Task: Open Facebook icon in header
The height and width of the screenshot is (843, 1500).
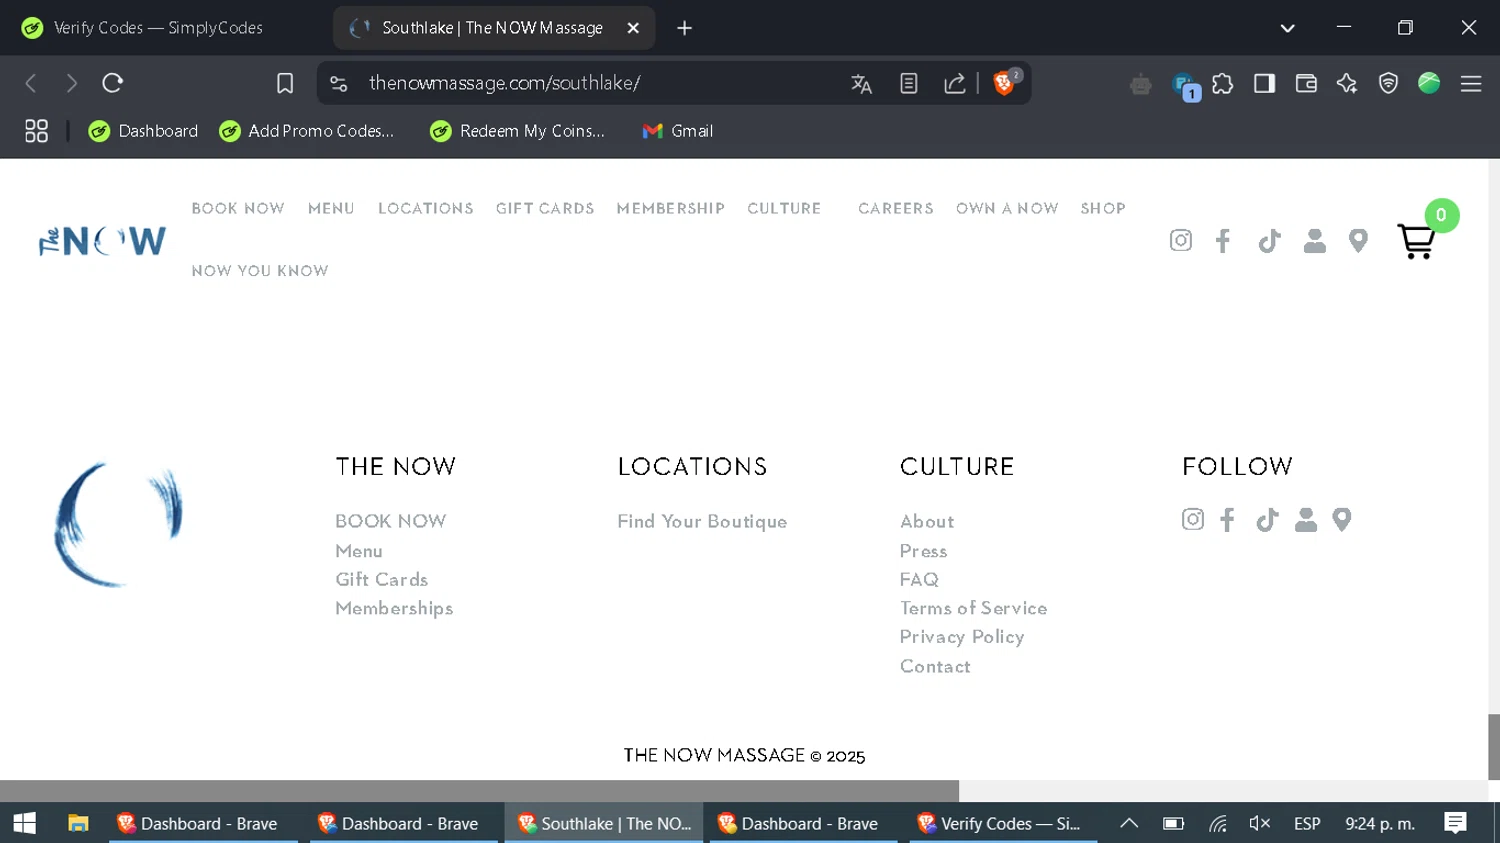Action: pos(1223,240)
